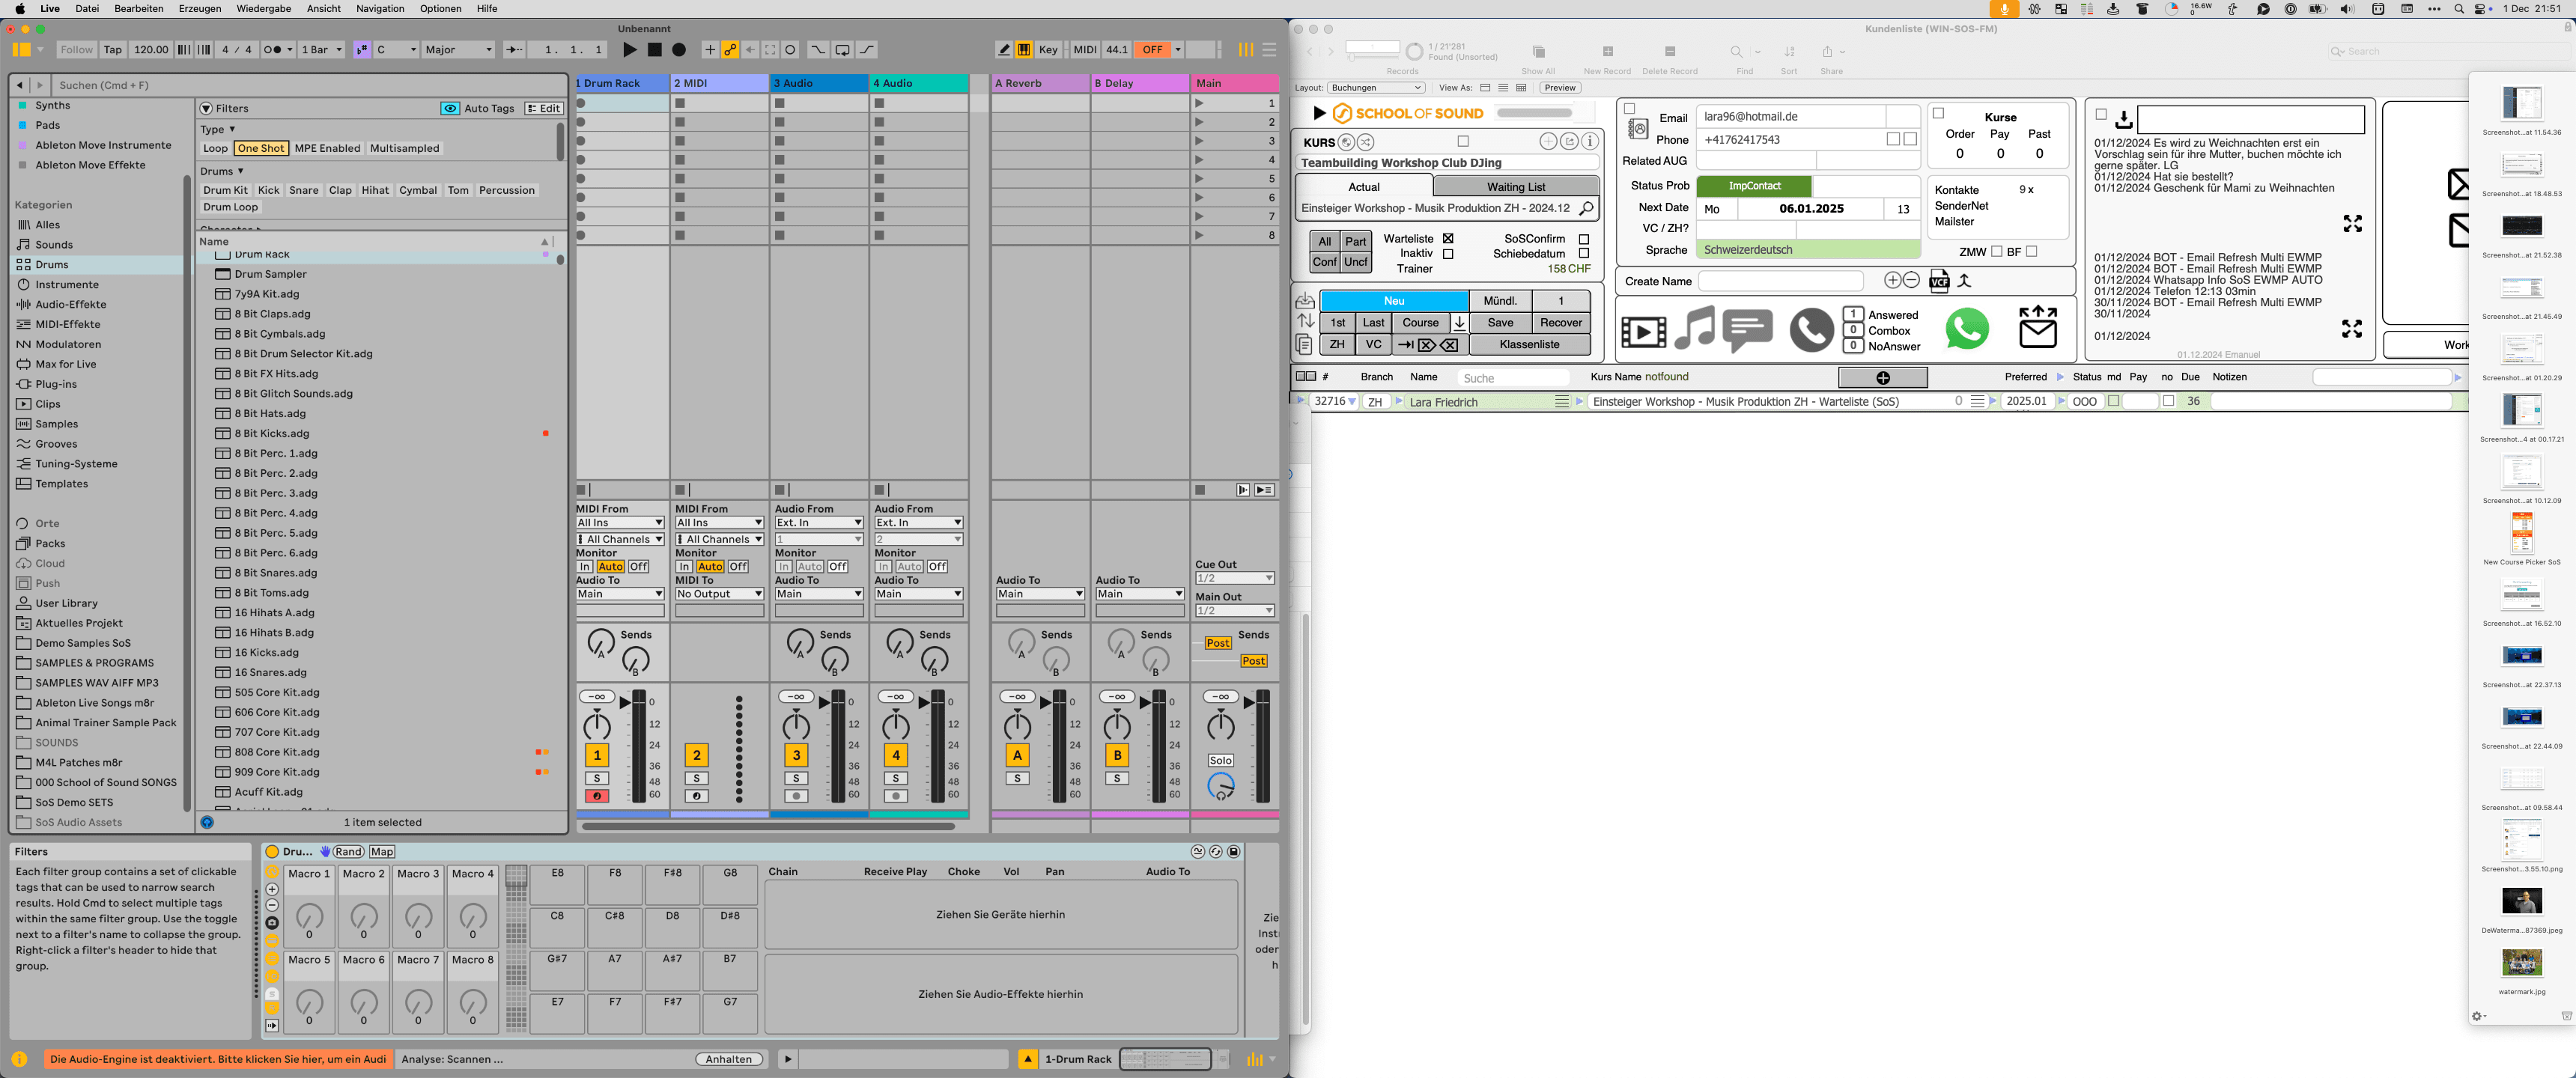This screenshot has width=2576, height=1078.
Task: Open the Optionen menu
Action: 441,8
